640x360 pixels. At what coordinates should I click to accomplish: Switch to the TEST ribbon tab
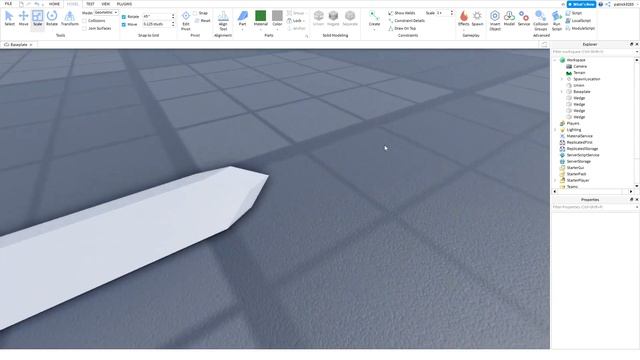coord(90,4)
